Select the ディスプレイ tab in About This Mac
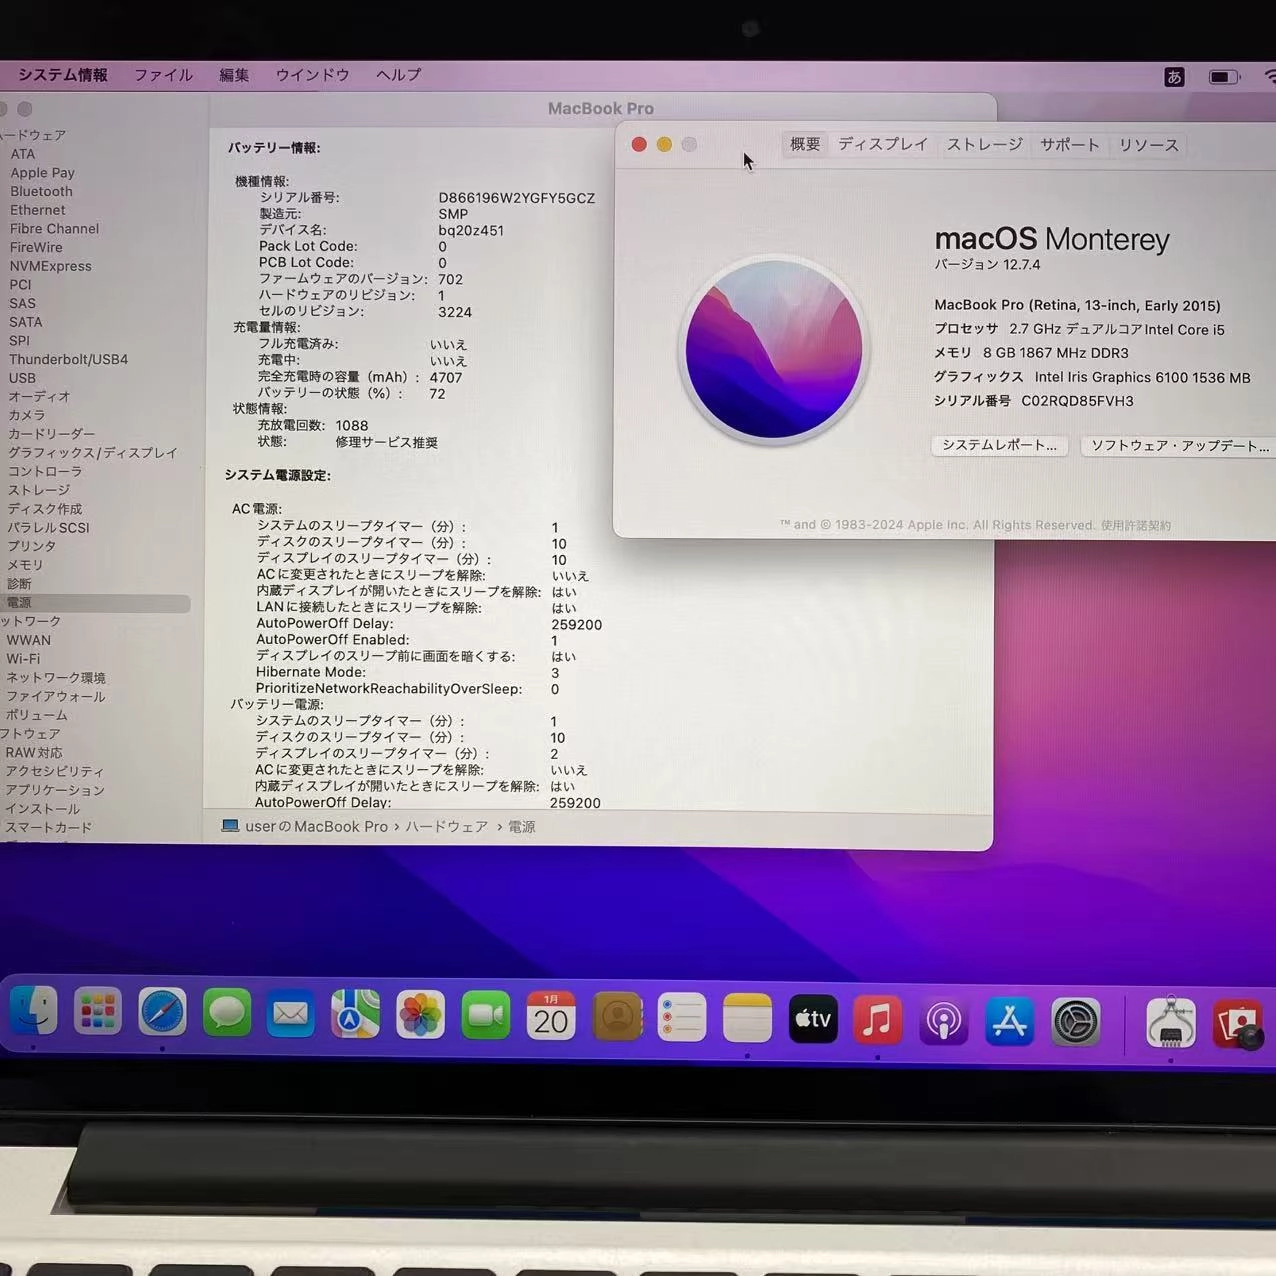Screen dimensions: 1276x1276 pos(882,144)
